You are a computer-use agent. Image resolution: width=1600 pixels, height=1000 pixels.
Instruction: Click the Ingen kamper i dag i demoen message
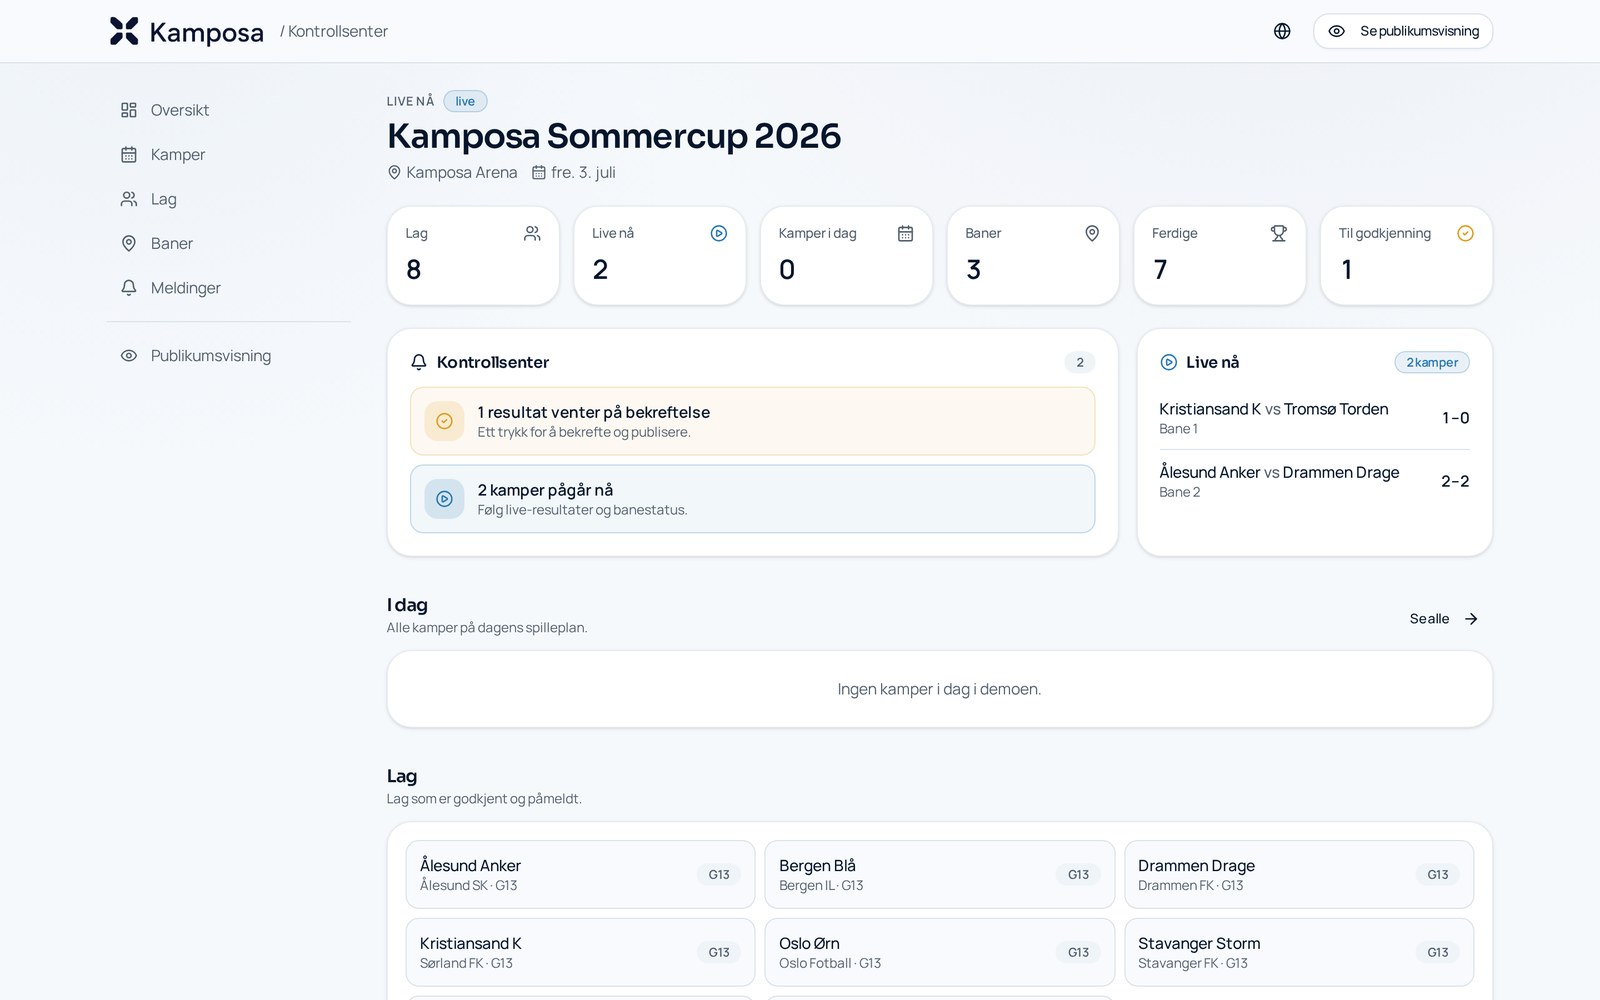click(940, 689)
